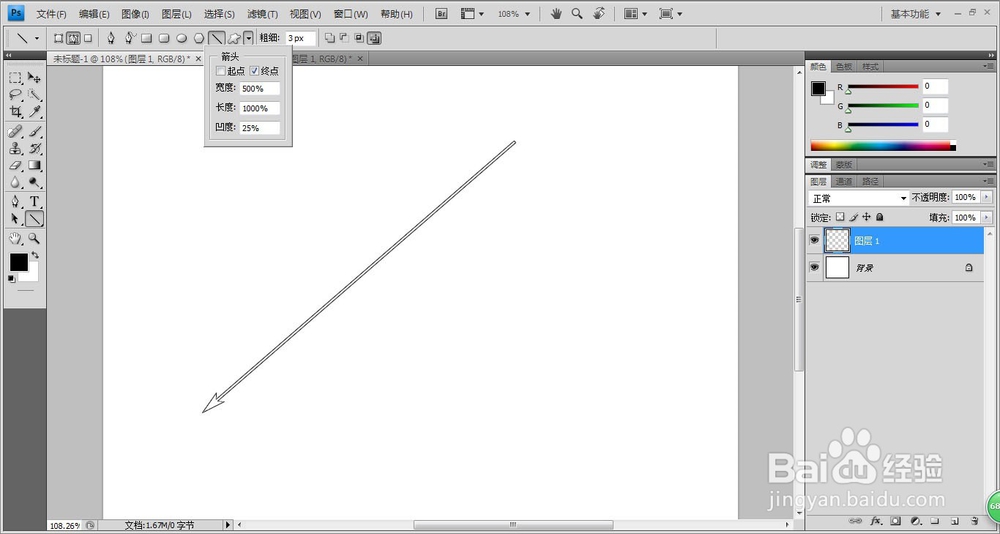Hide 背景 layer with eye icon

[x=814, y=267]
